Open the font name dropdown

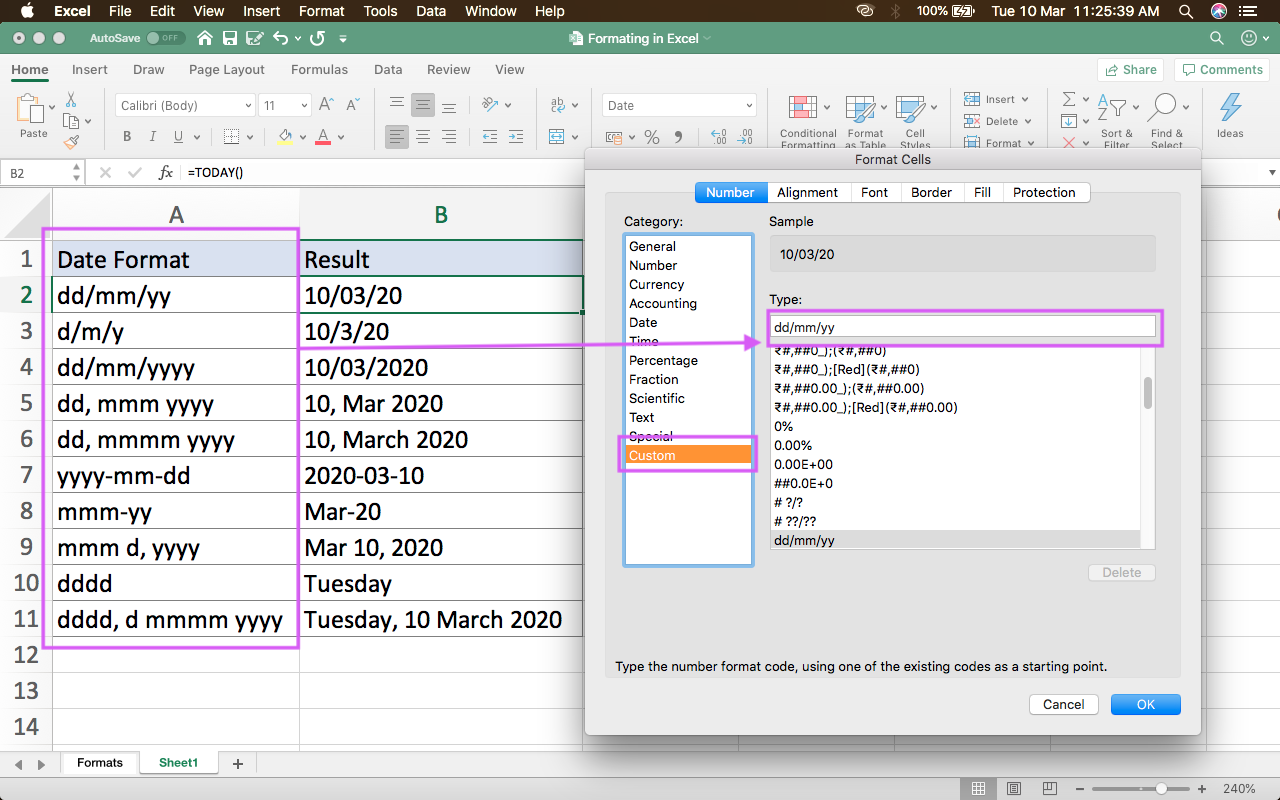(184, 105)
